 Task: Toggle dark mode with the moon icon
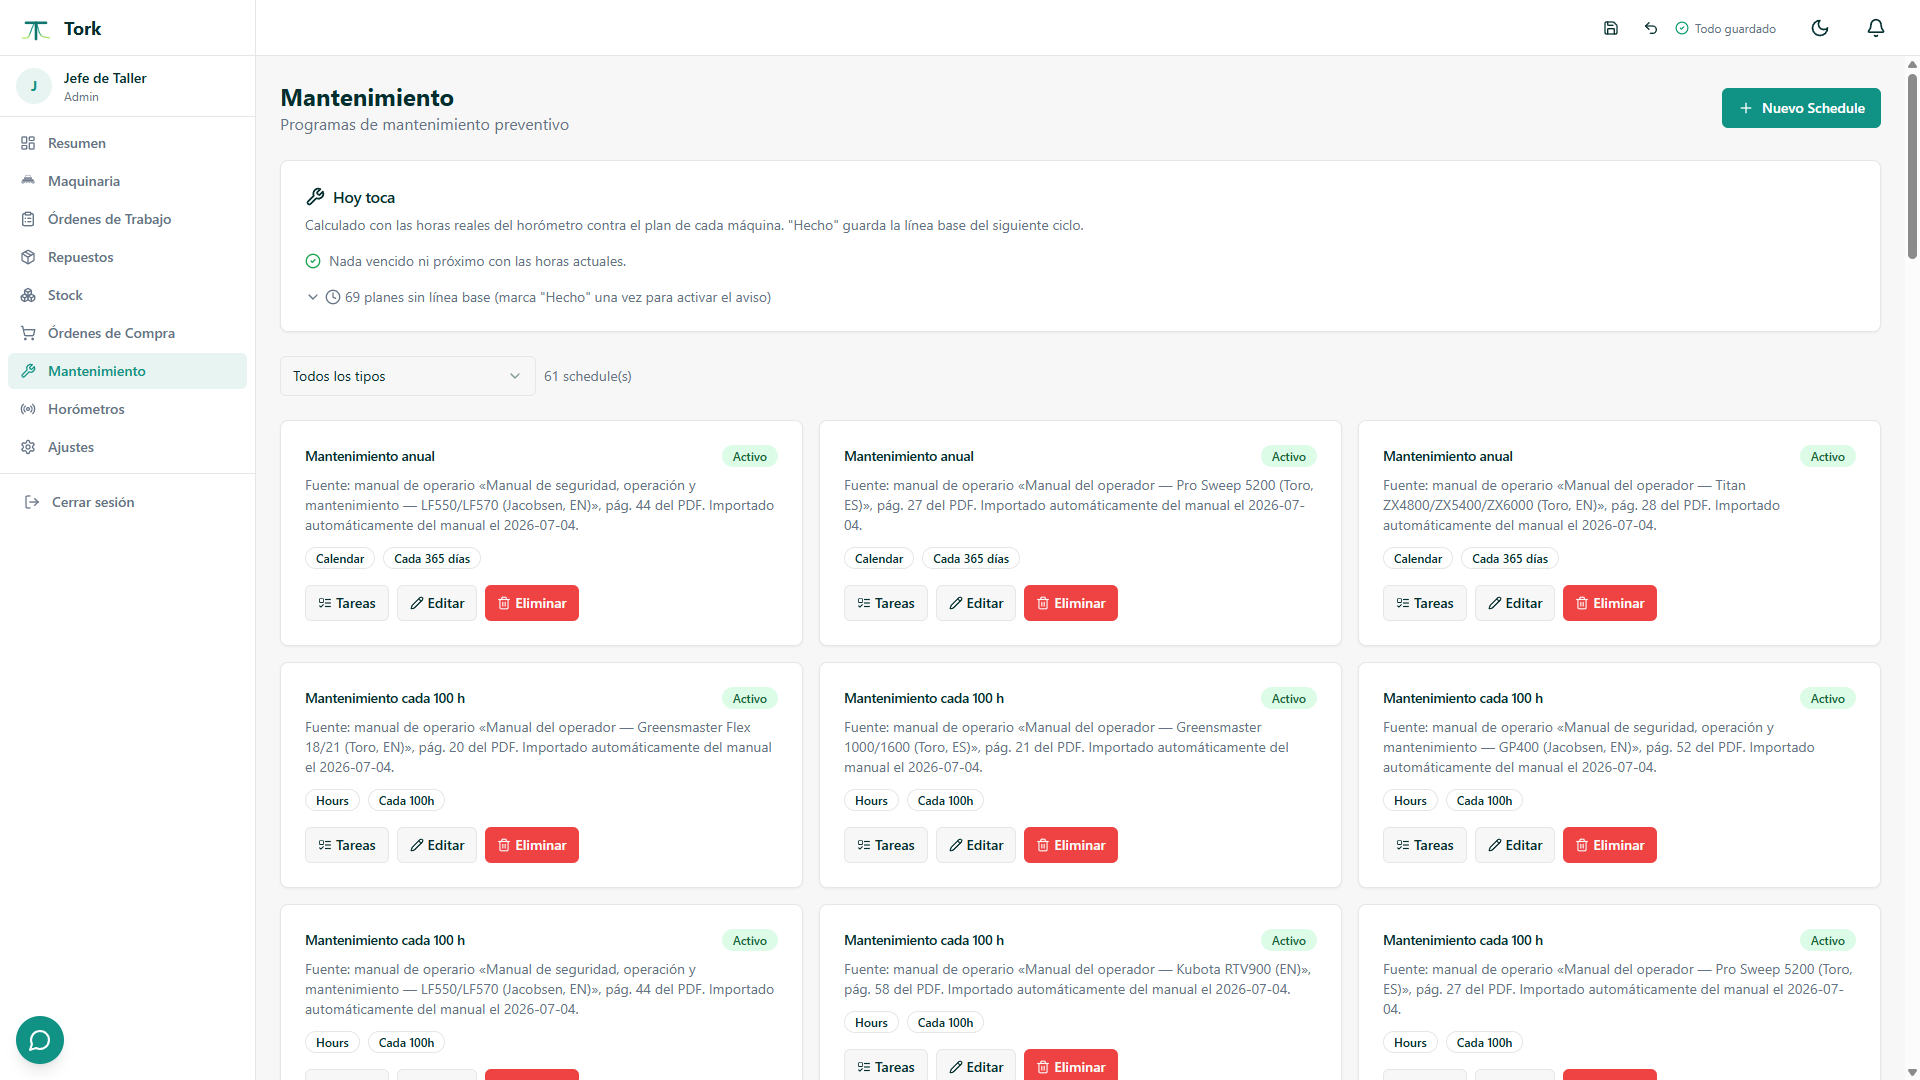(x=1820, y=28)
